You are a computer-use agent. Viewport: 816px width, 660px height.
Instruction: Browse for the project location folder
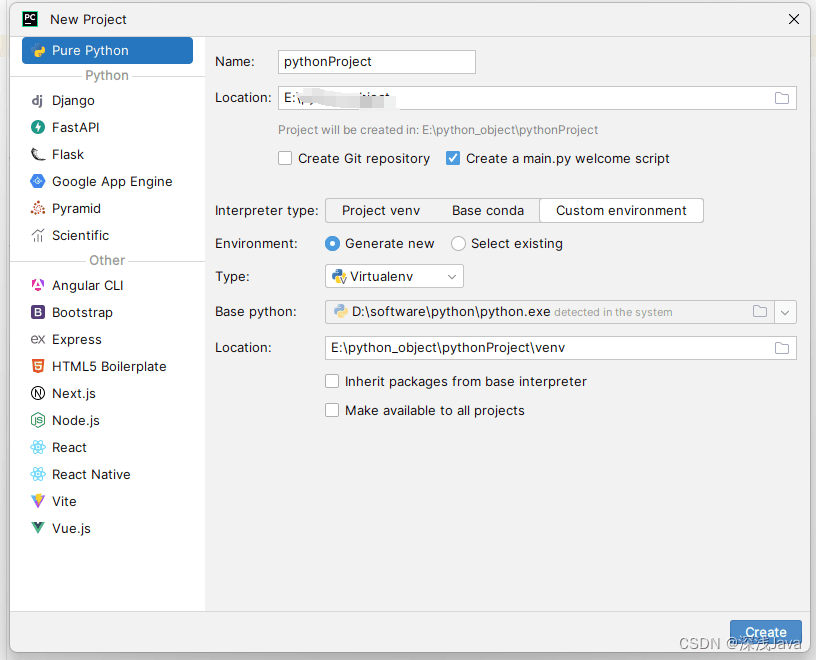click(782, 98)
